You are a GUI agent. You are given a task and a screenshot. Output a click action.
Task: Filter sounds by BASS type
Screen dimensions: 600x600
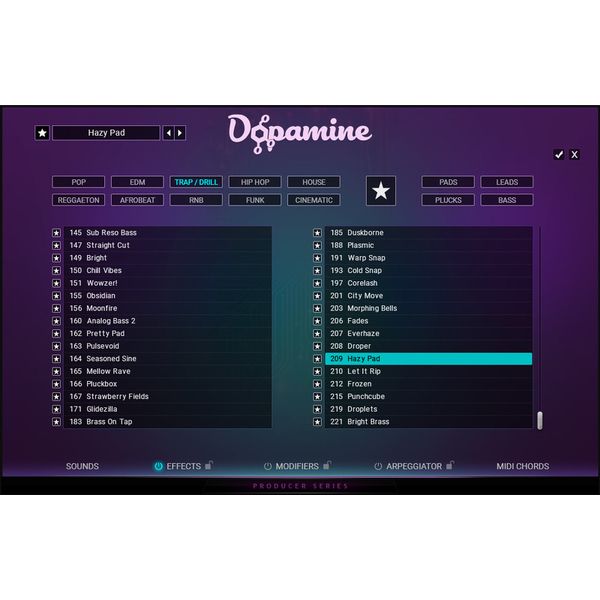[507, 200]
